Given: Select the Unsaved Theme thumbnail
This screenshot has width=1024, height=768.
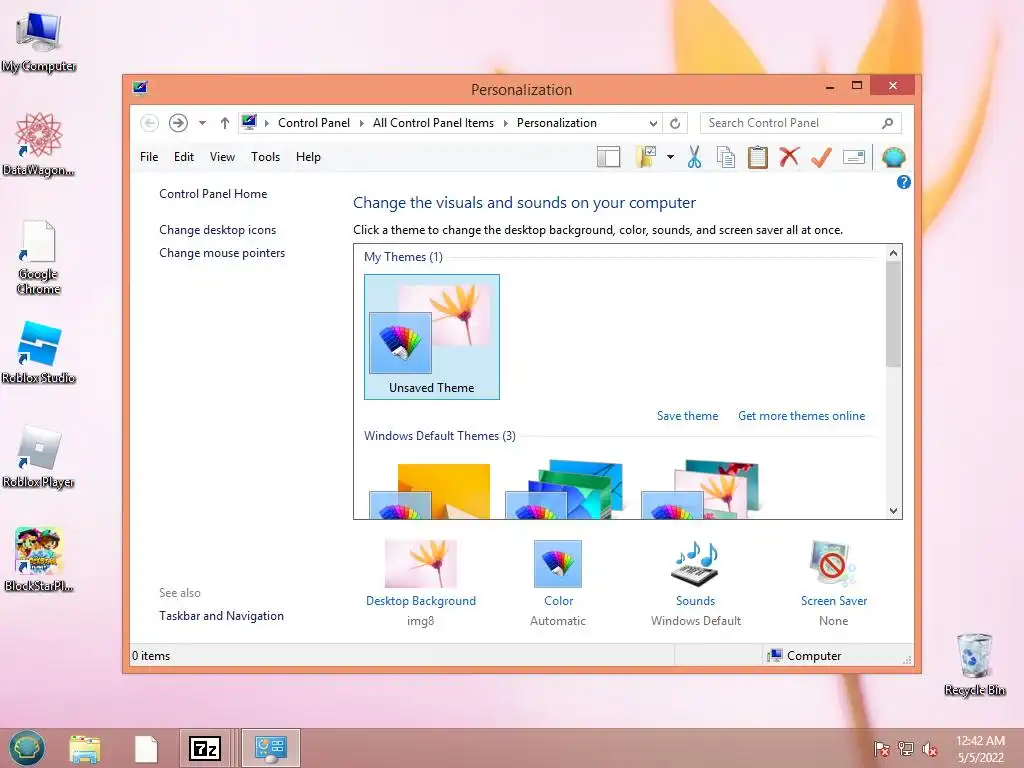Looking at the screenshot, I should (432, 336).
